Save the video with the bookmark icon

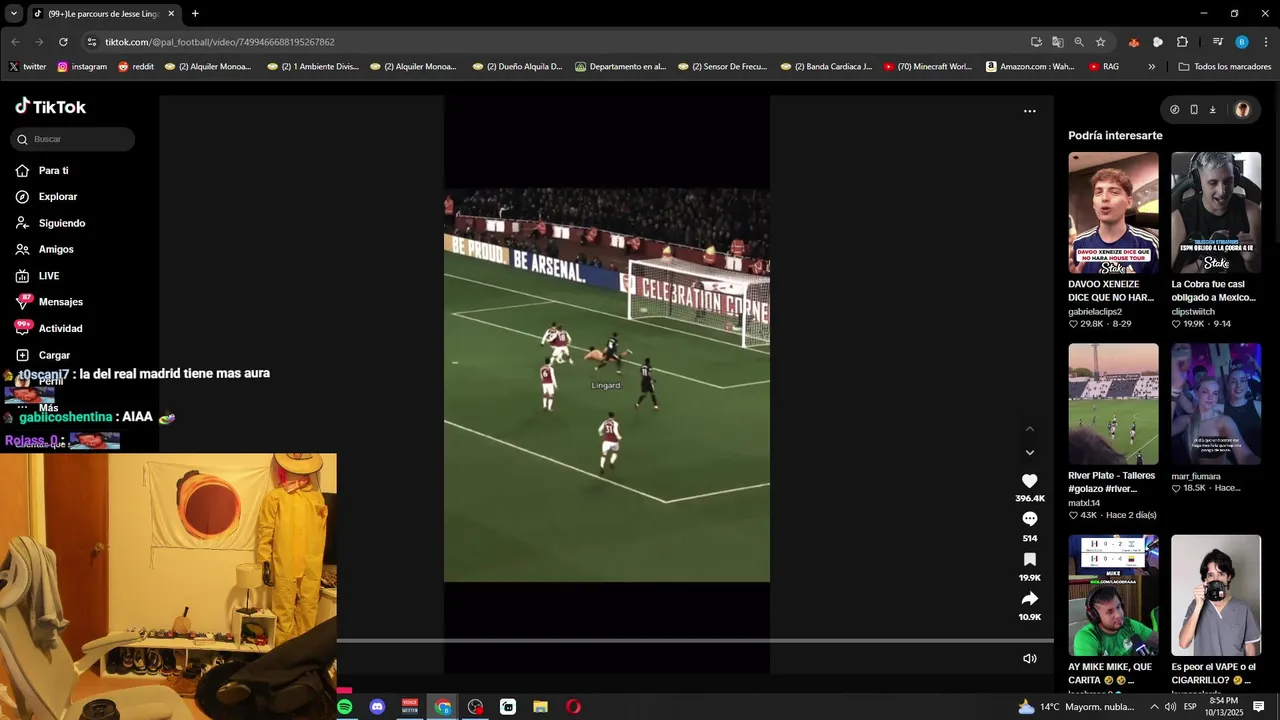click(x=1029, y=559)
